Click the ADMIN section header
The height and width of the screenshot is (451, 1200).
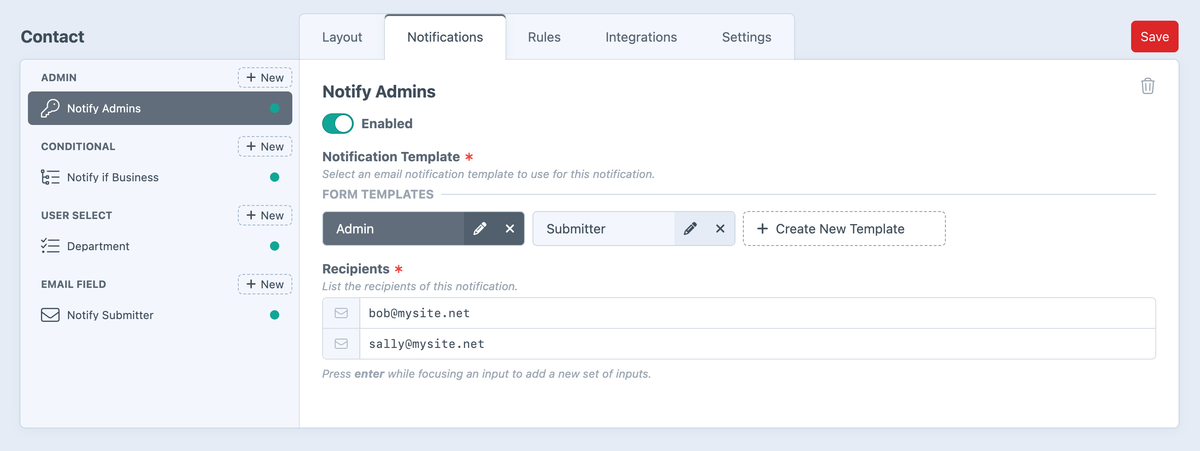click(59, 77)
